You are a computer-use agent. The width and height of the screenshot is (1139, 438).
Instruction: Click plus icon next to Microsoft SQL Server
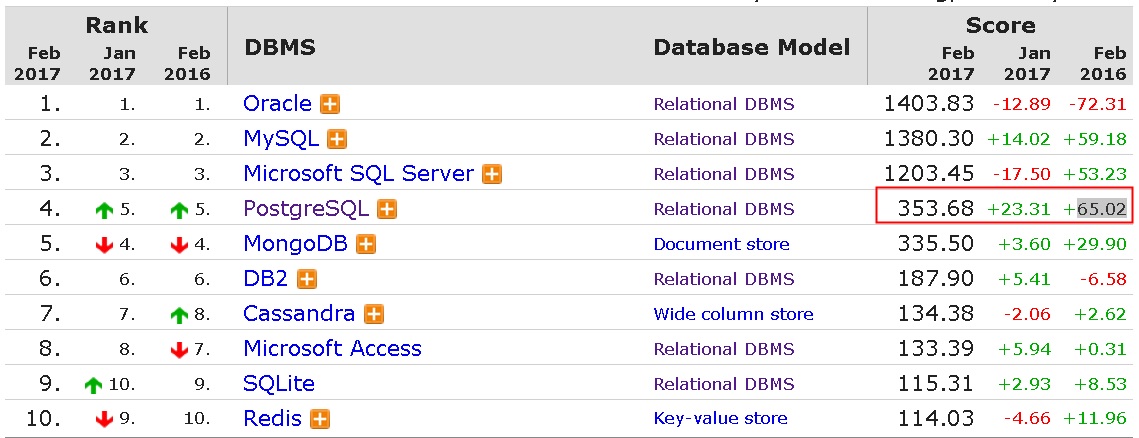coord(492,174)
